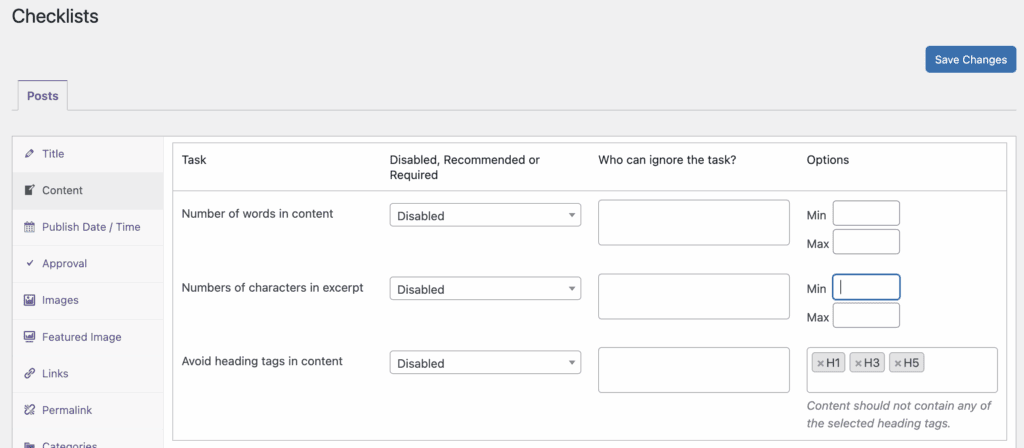This screenshot has width=1024, height=448.
Task: Focus the Min field for characters in excerpt
Action: (866, 287)
